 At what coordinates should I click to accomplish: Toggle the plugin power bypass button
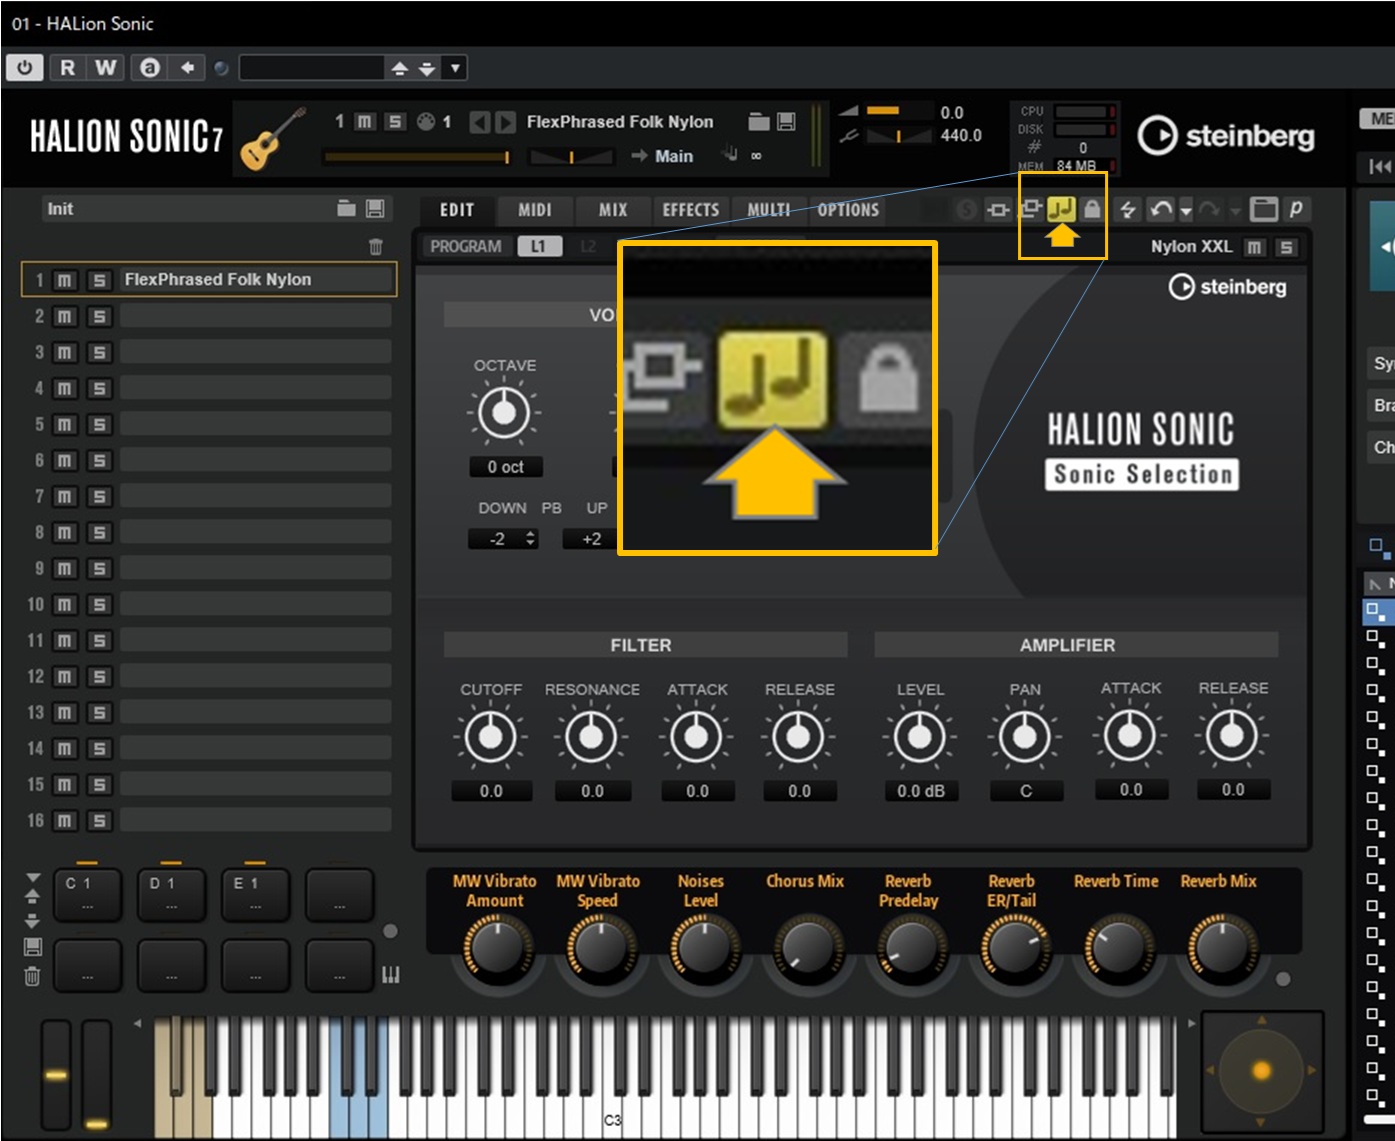pyautogui.click(x=25, y=67)
